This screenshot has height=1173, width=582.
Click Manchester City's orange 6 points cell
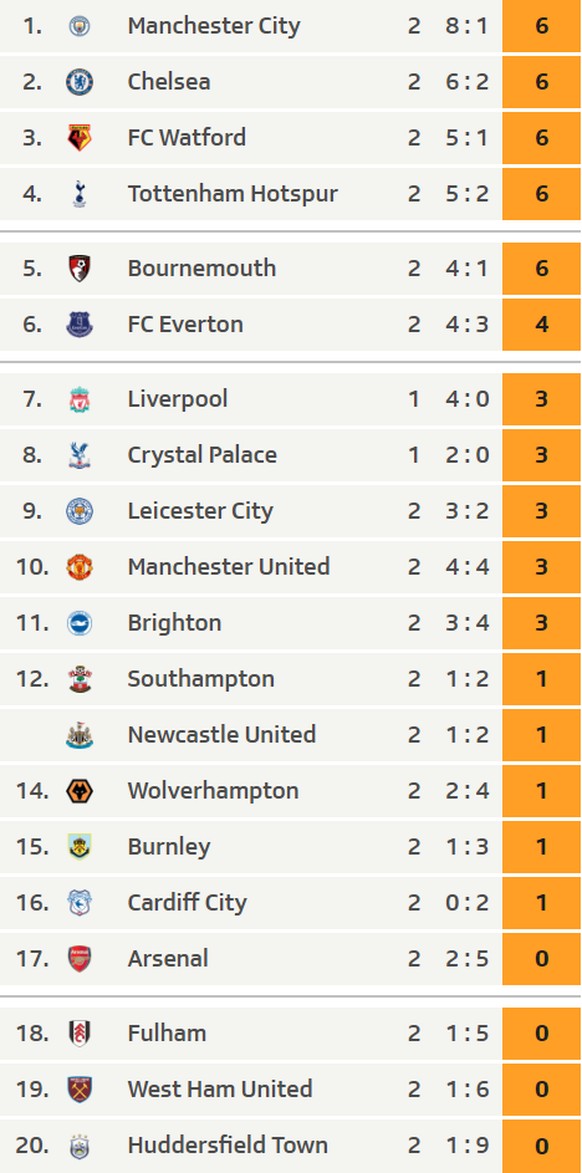point(542,26)
